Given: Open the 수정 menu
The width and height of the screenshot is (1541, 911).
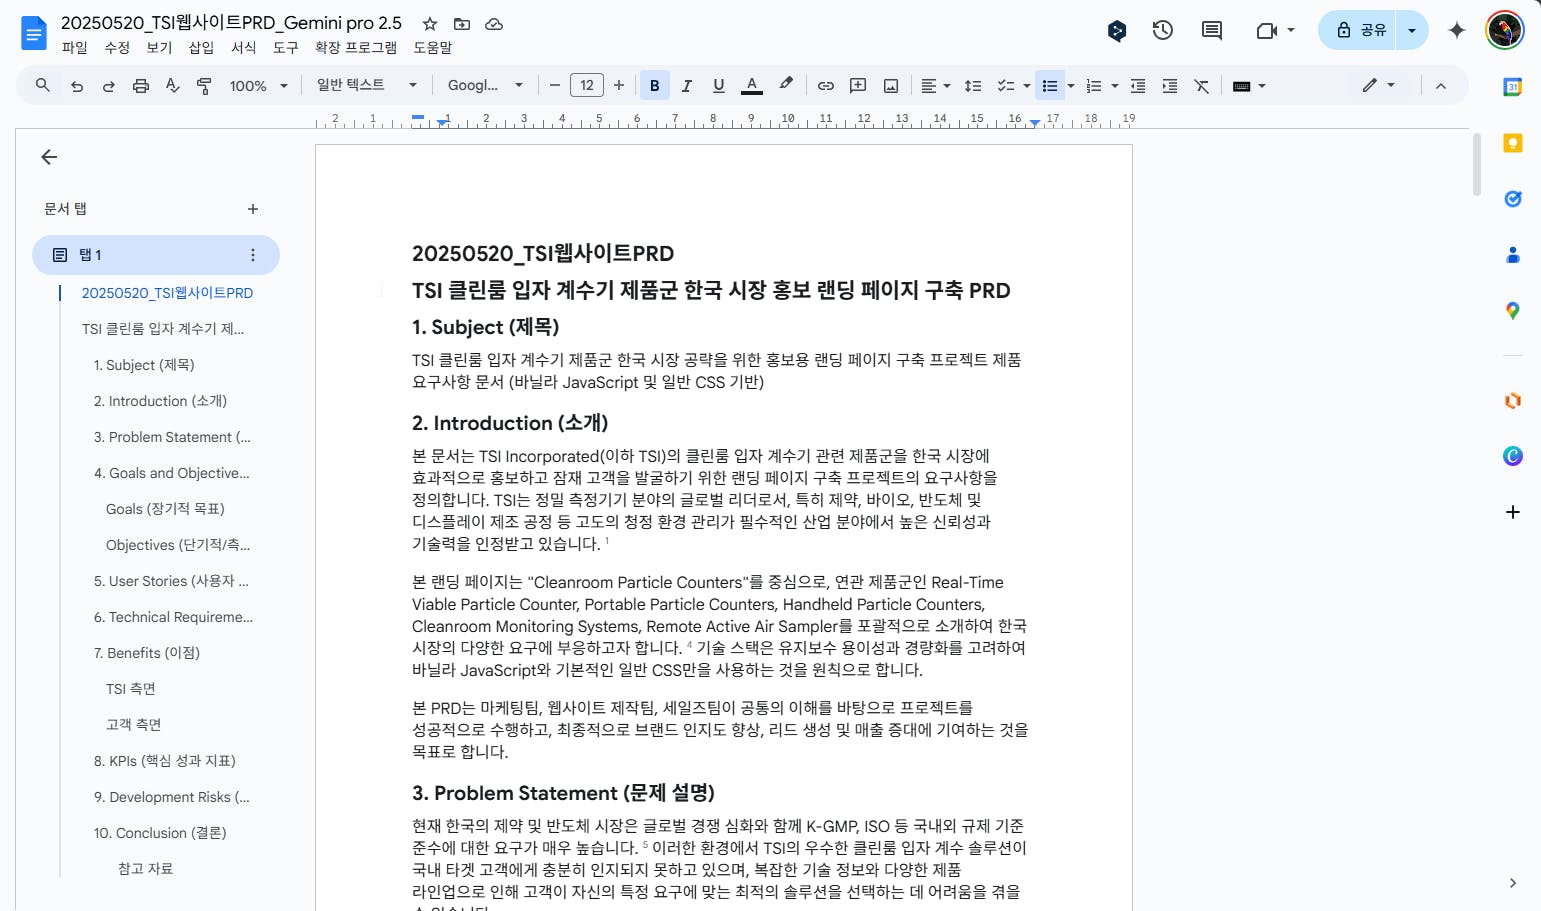Looking at the screenshot, I should (117, 47).
